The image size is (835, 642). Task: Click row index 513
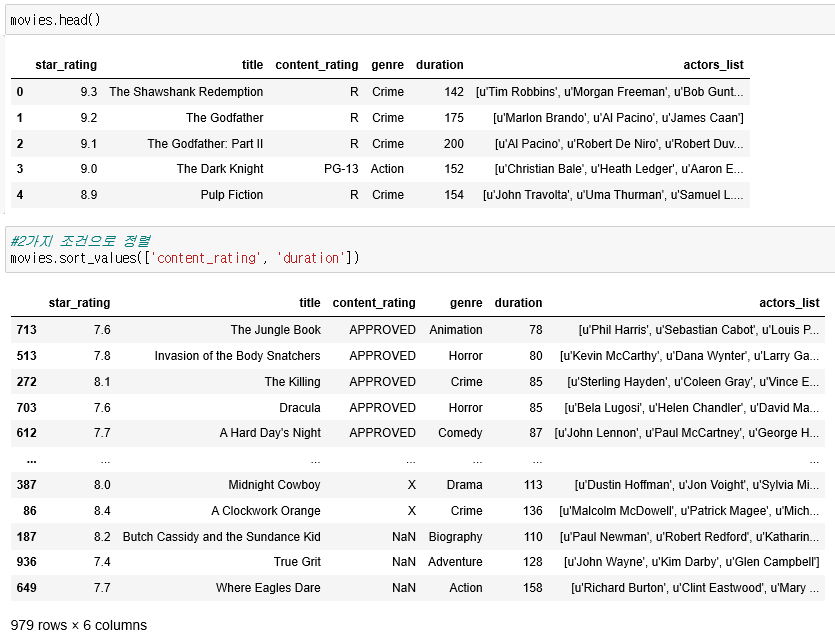tap(27, 356)
